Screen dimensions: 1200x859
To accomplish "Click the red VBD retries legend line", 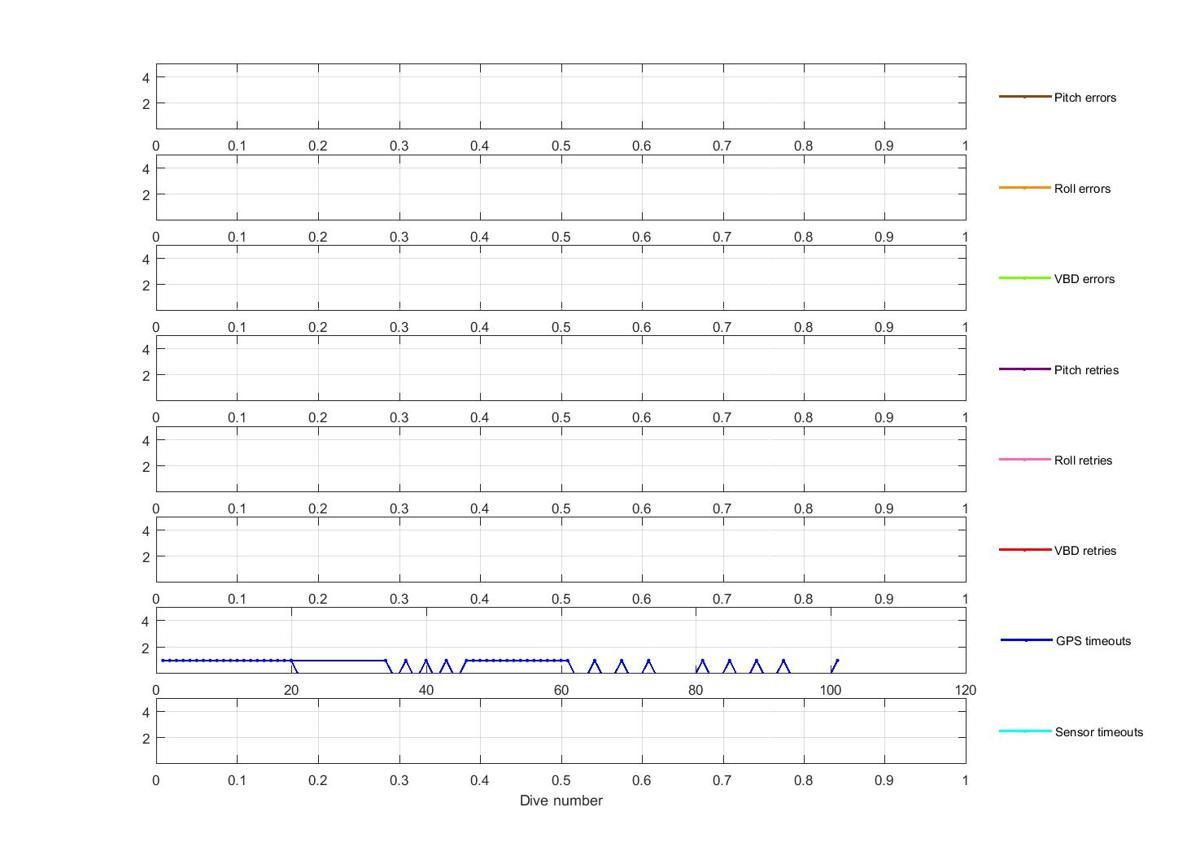I will click(1025, 550).
